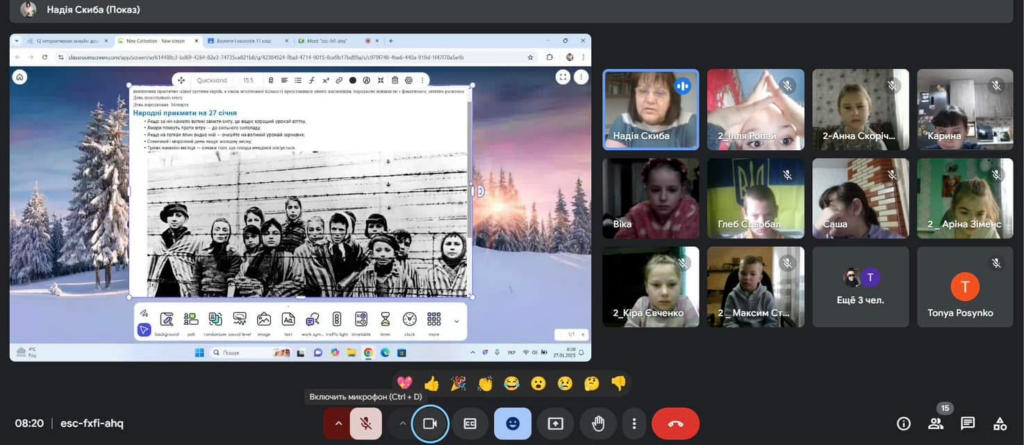Select 2_Ілля Ропай's video tile
This screenshot has width=1024, height=445.
[756, 110]
